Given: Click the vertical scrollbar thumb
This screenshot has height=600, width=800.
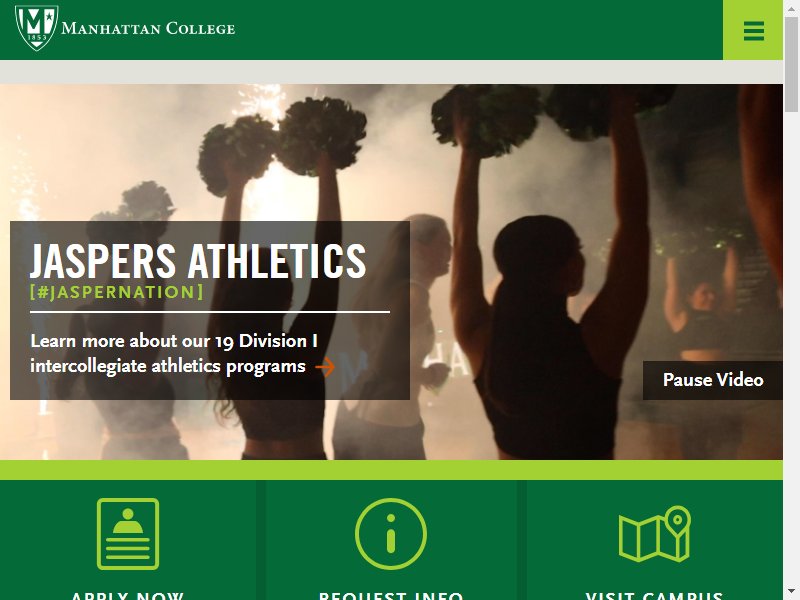Looking at the screenshot, I should coord(791,64).
